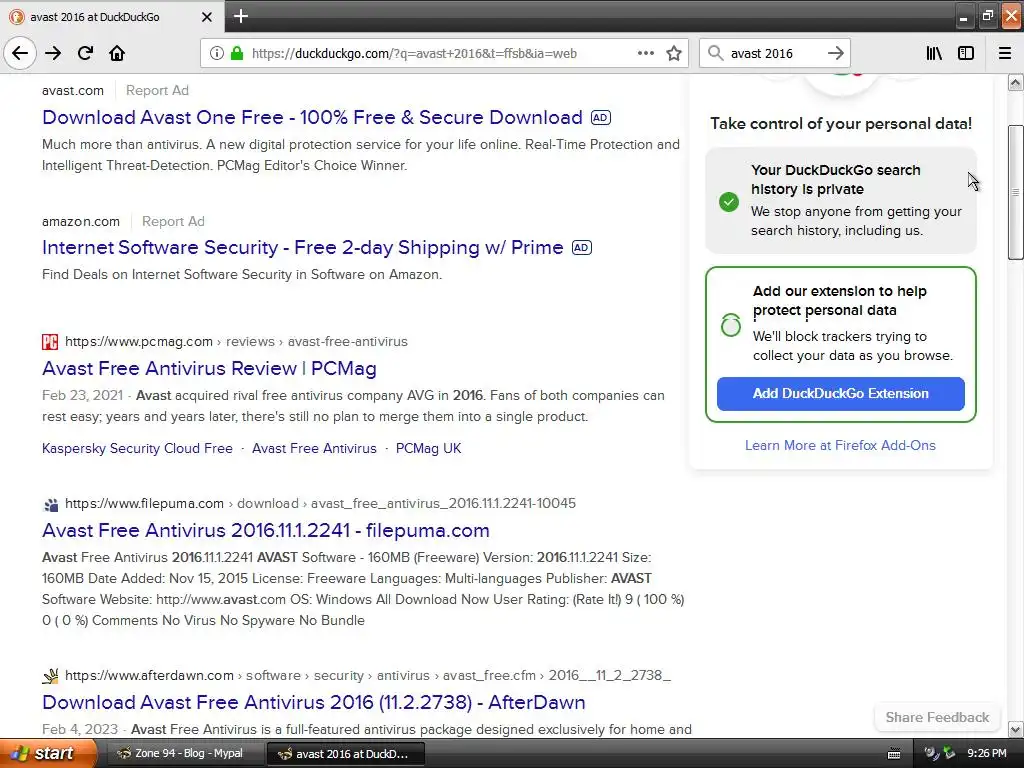Click the Share Feedback button

937,718
